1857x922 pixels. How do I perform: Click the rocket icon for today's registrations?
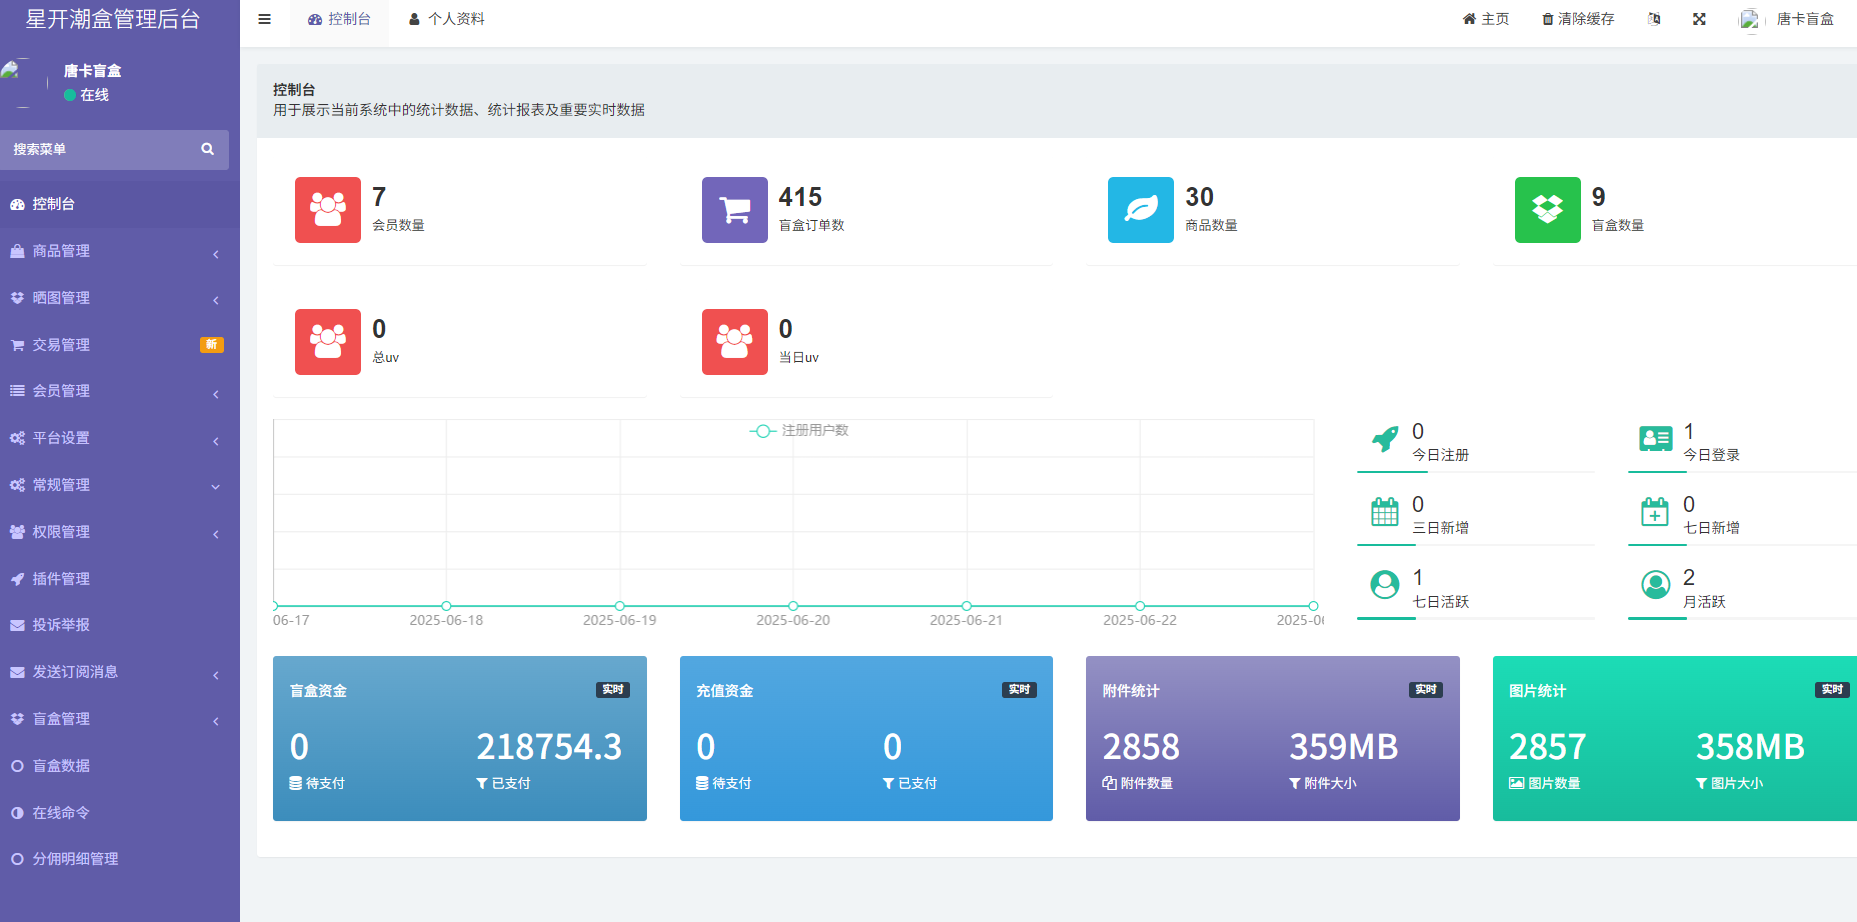1385,440
